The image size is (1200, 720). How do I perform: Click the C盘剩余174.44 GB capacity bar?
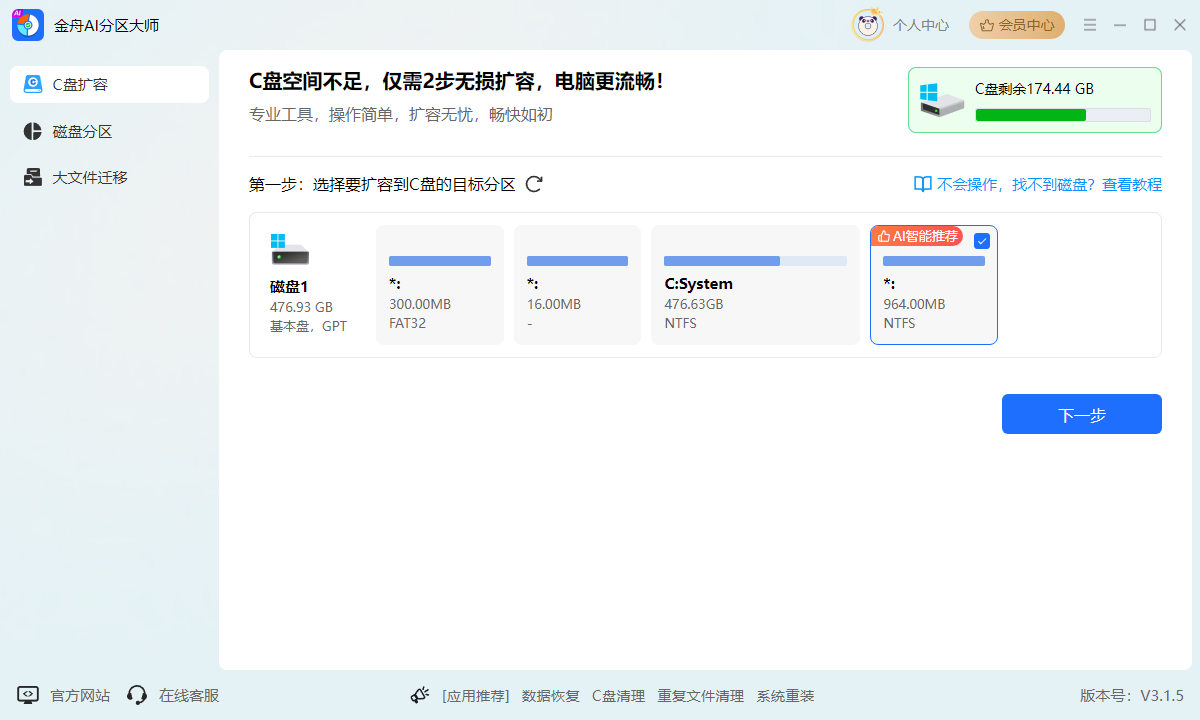[x=1062, y=114]
